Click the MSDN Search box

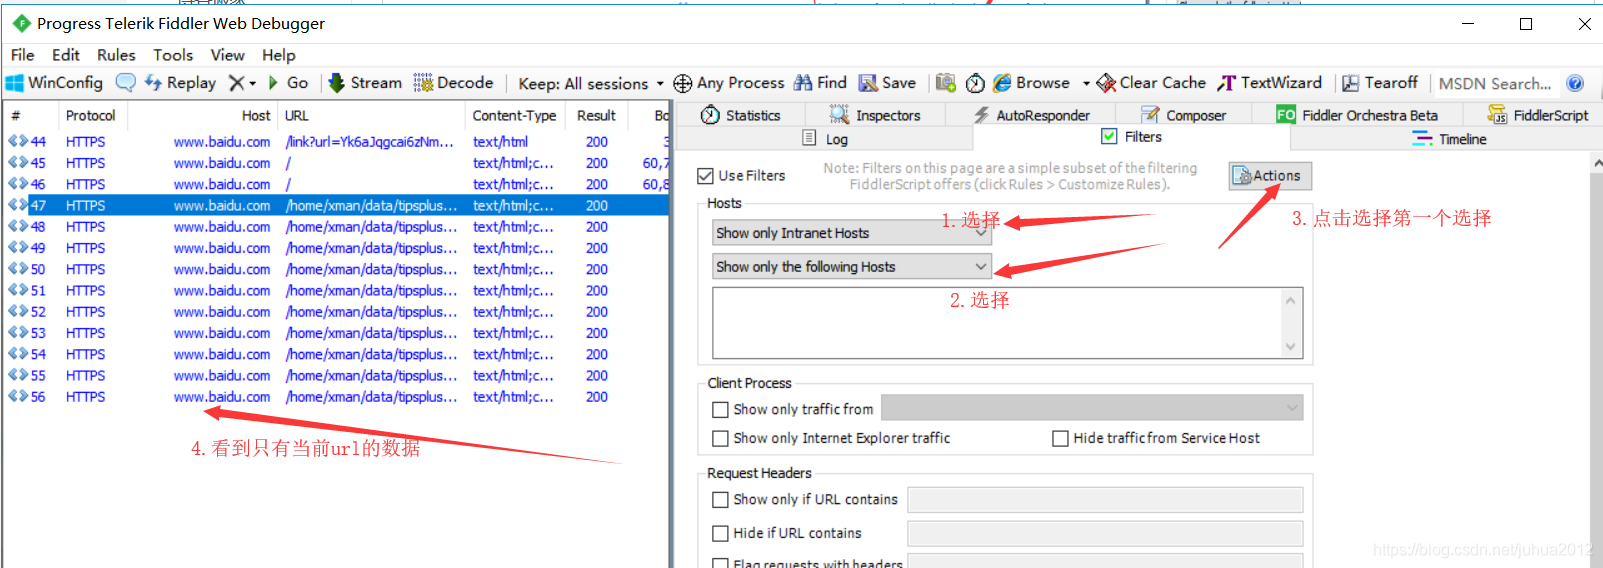click(x=1495, y=84)
